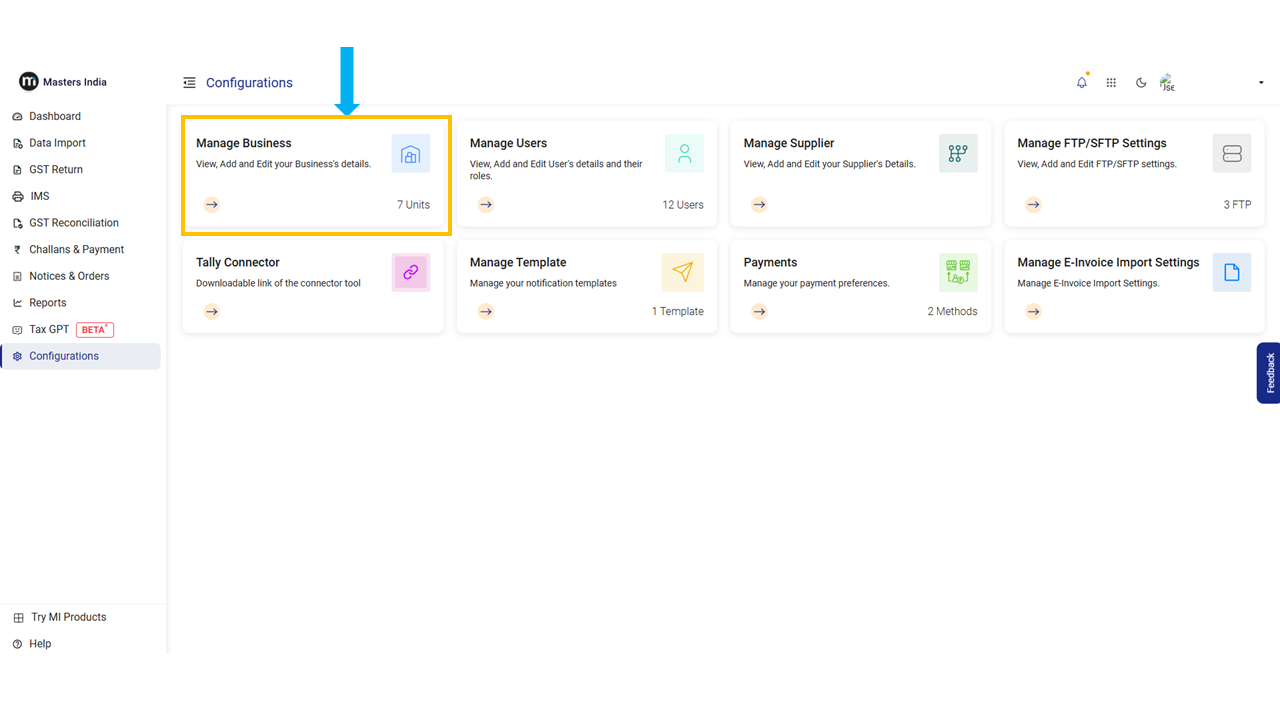Click the Manage Template paper plane icon
Image resolution: width=1280 pixels, height=720 pixels.
coord(683,272)
